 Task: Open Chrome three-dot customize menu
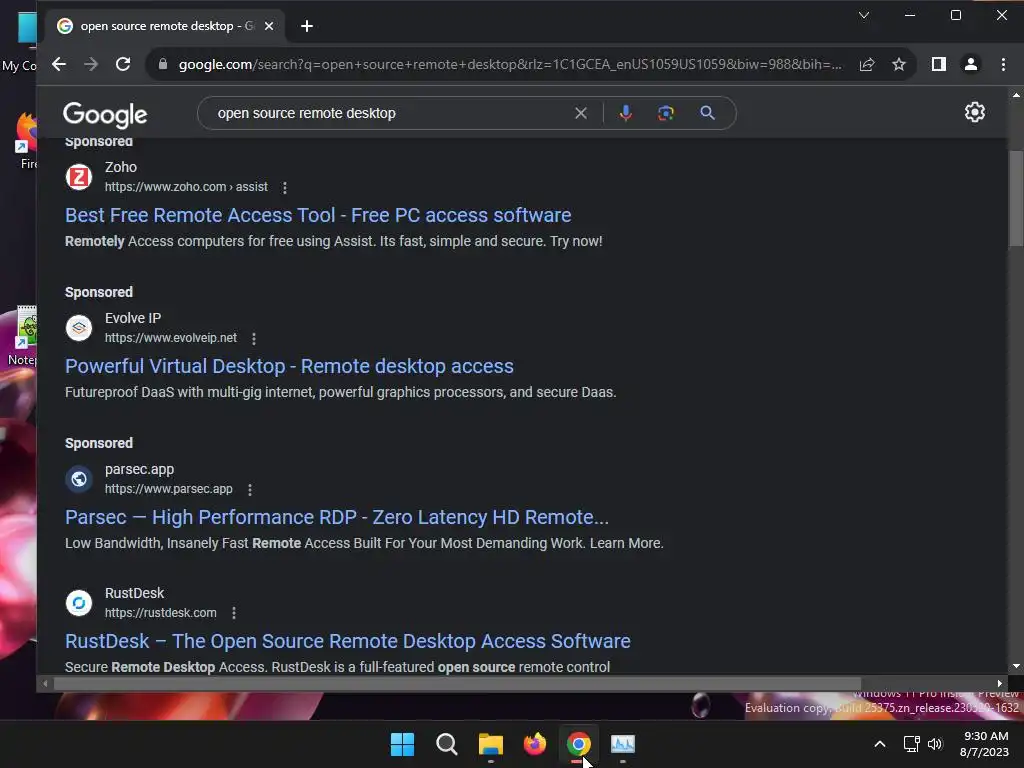(1003, 64)
